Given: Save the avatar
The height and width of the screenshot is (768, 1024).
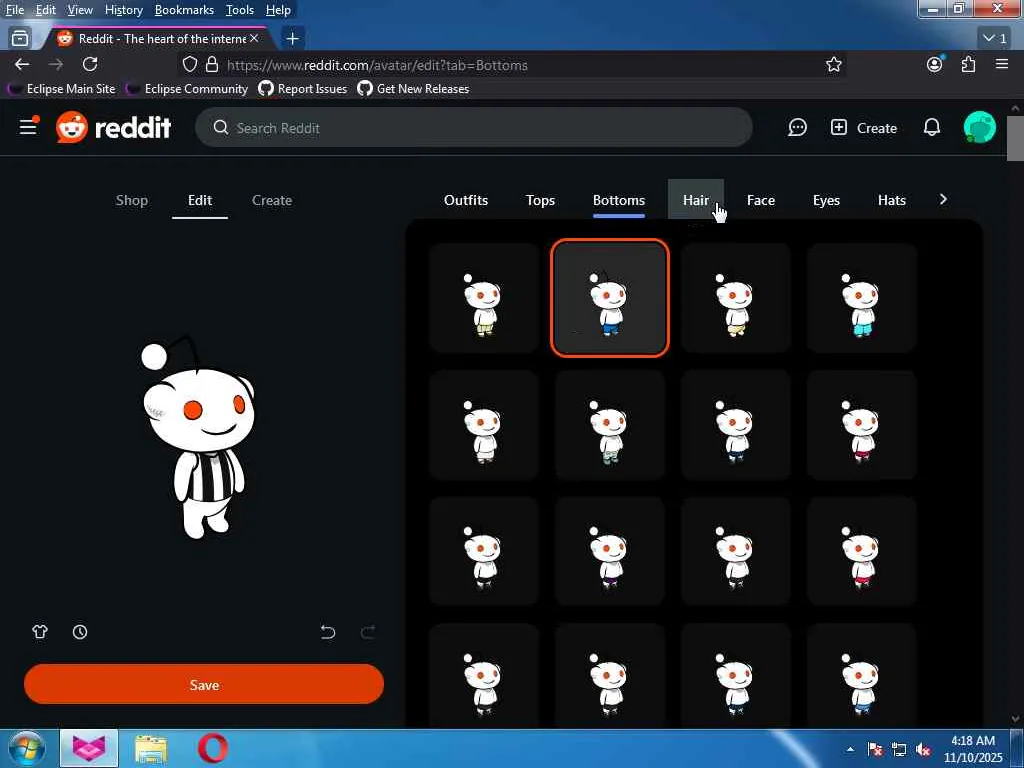Looking at the screenshot, I should tap(204, 684).
